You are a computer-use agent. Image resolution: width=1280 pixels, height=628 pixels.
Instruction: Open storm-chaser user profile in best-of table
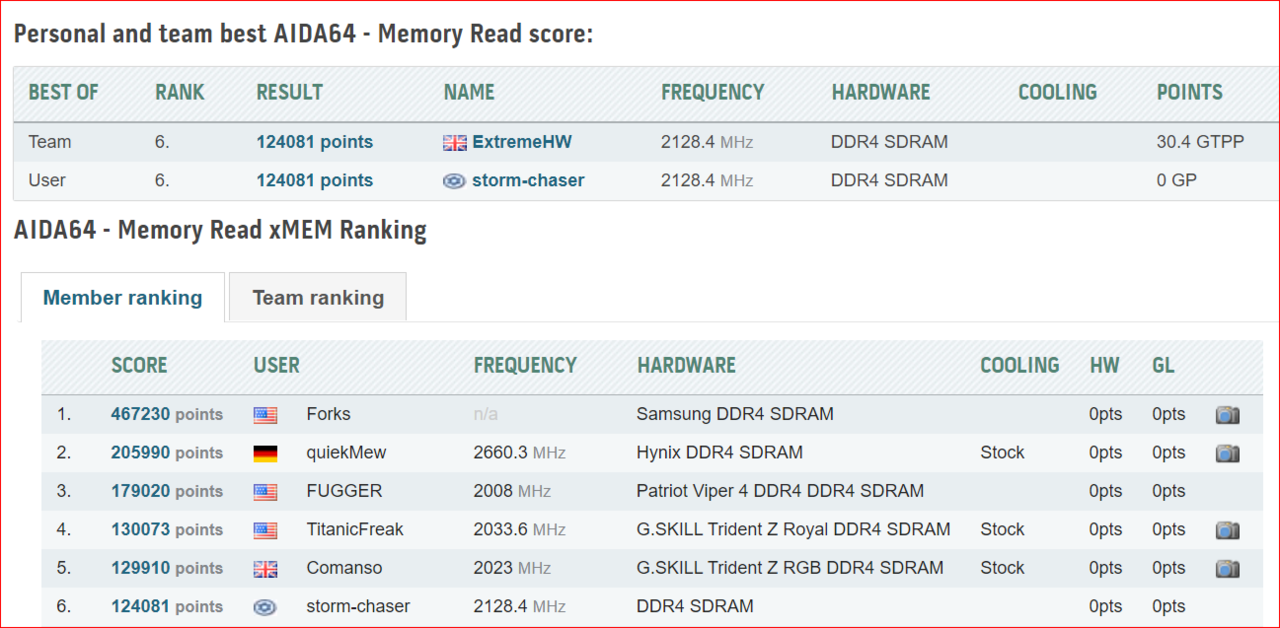tap(527, 181)
